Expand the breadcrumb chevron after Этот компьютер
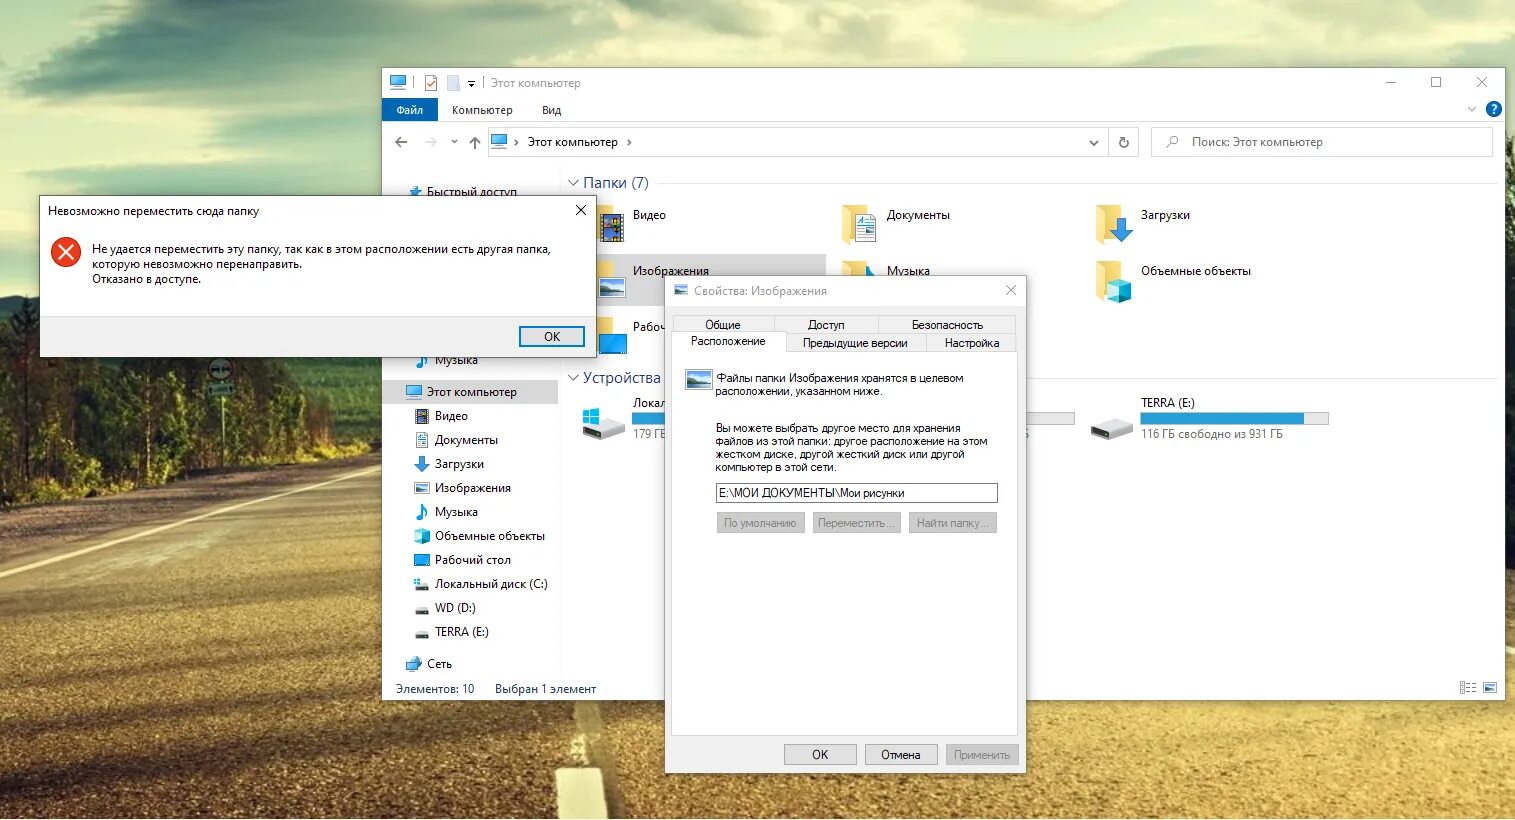The image size is (1515, 820). (629, 142)
